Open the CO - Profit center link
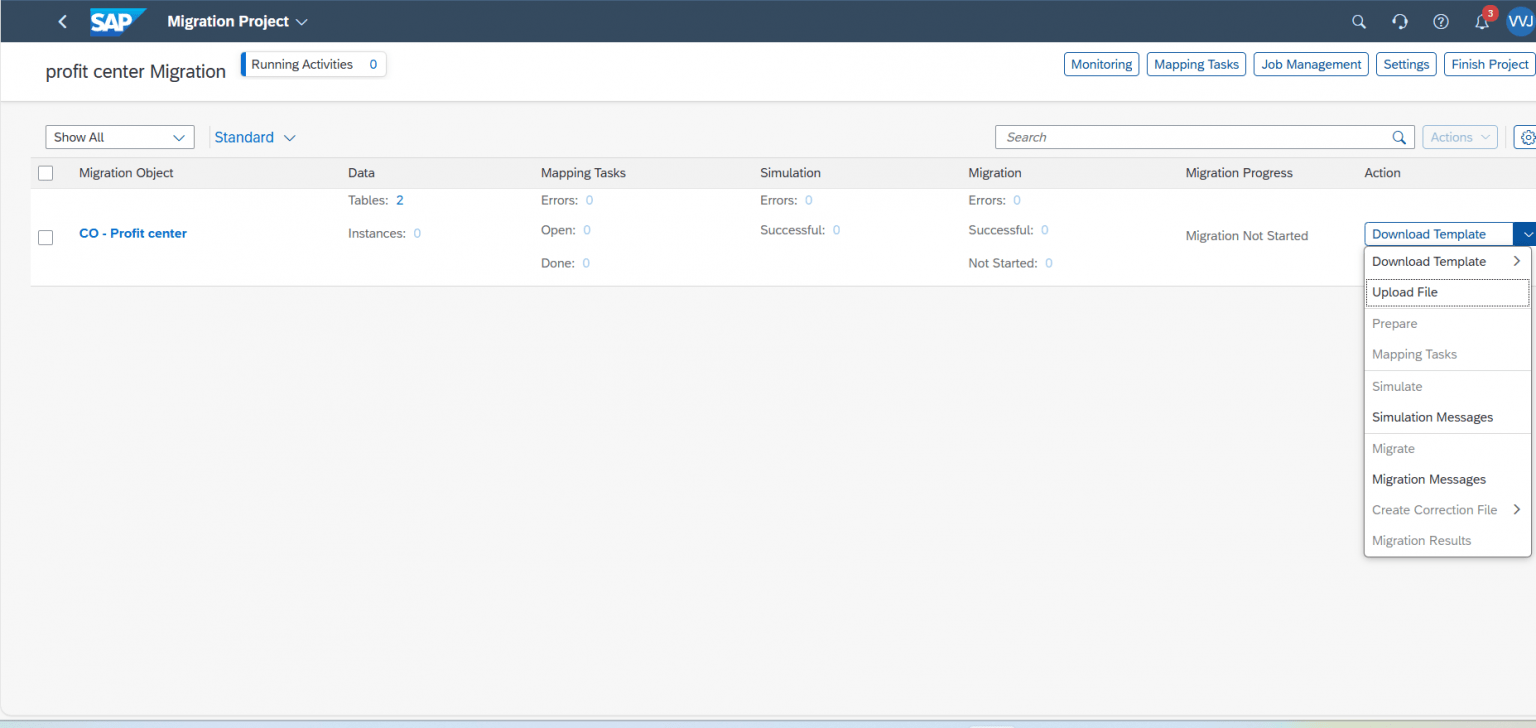1536x728 pixels. (132, 233)
